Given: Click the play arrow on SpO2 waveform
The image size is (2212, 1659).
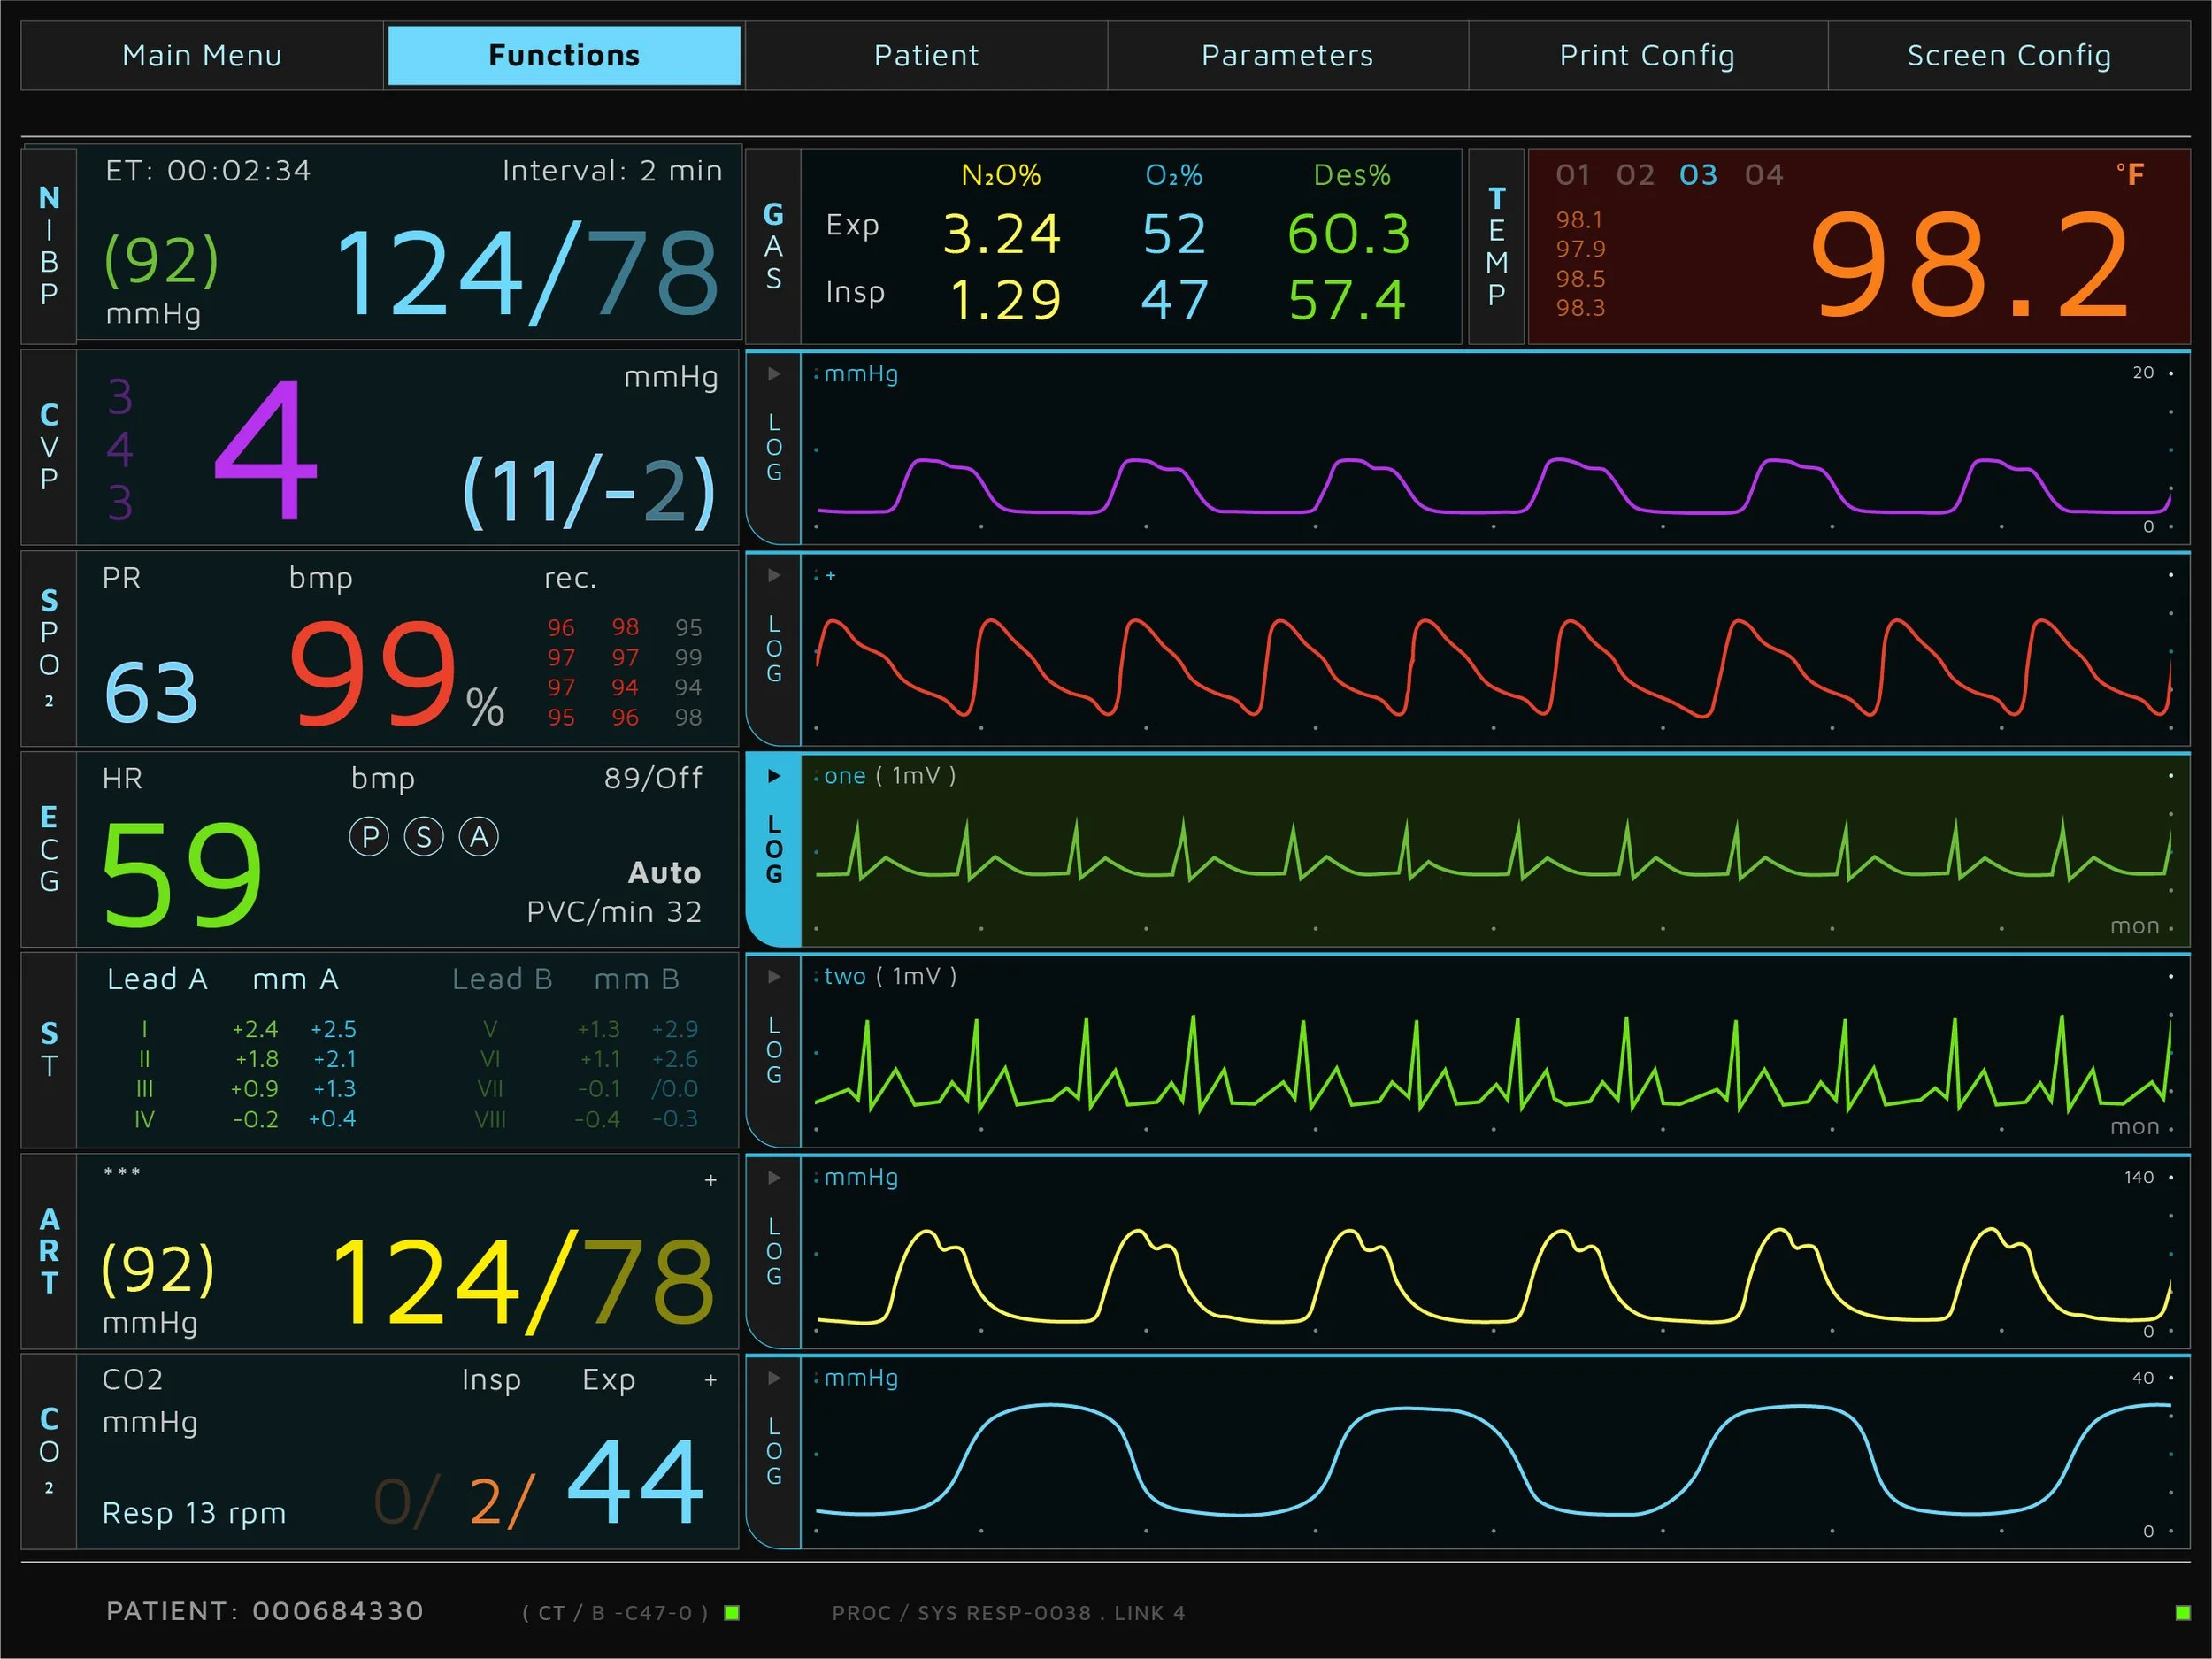Looking at the screenshot, I should 774,575.
